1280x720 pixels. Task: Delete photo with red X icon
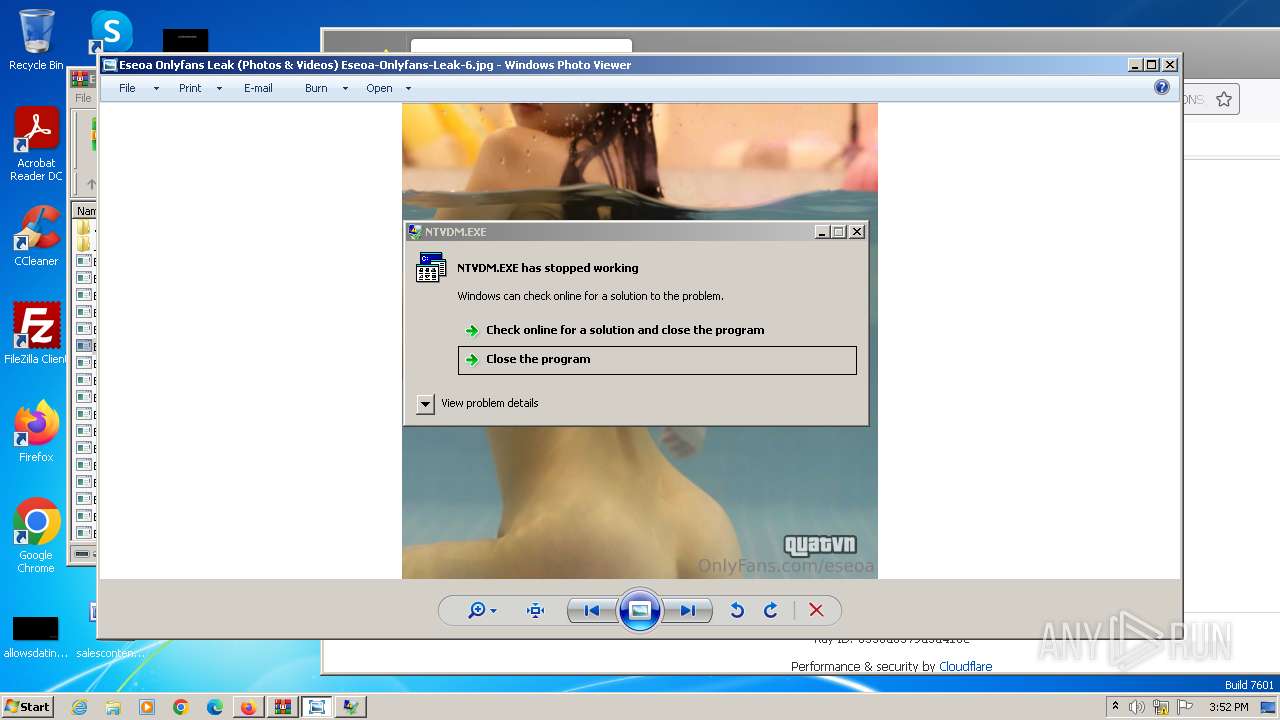[816, 610]
